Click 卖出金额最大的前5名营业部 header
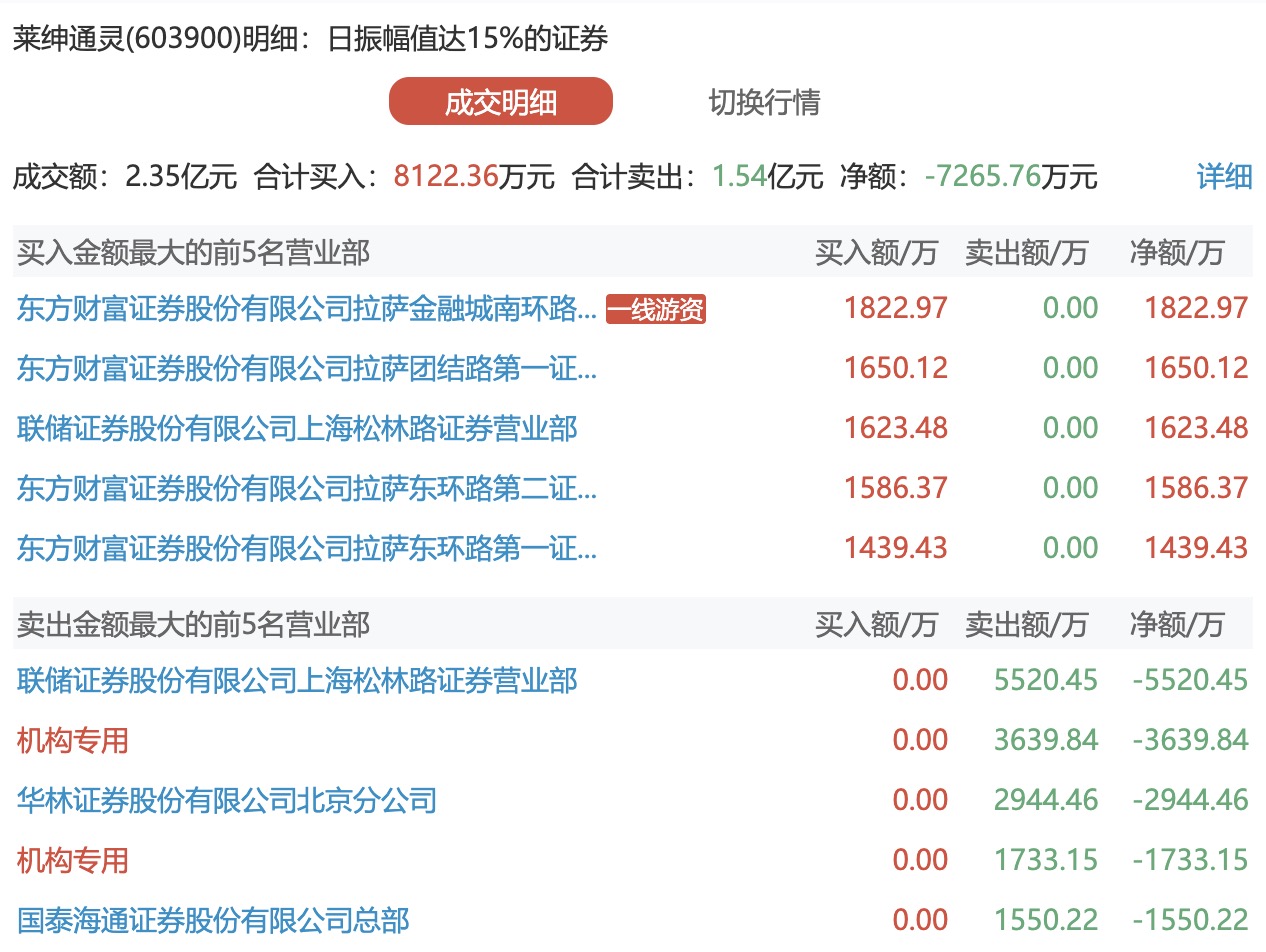The width and height of the screenshot is (1266, 952). 194,625
